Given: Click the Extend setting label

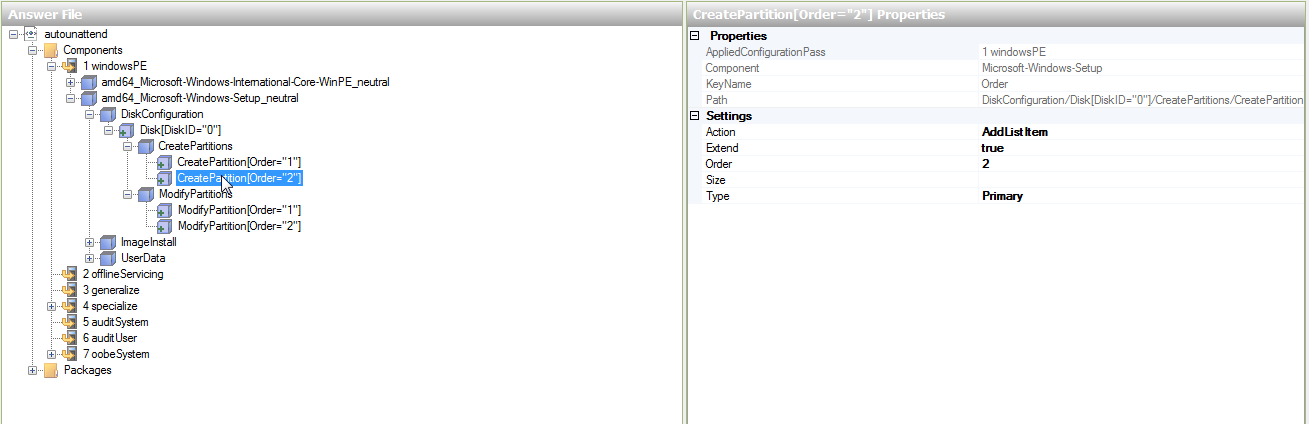Looking at the screenshot, I should pyautogui.click(x=722, y=148).
